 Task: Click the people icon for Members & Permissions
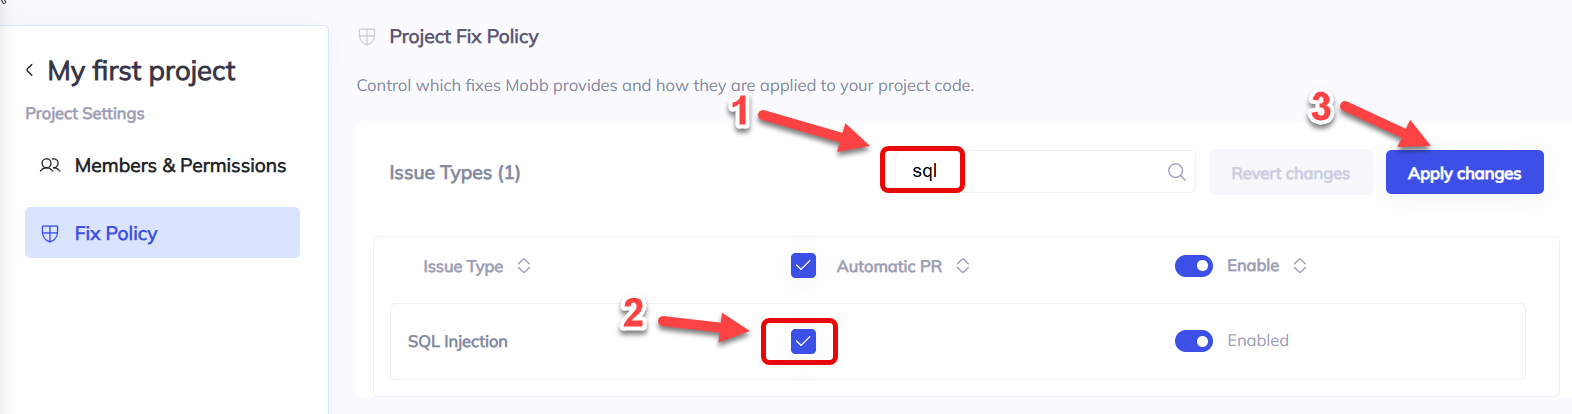pos(50,166)
